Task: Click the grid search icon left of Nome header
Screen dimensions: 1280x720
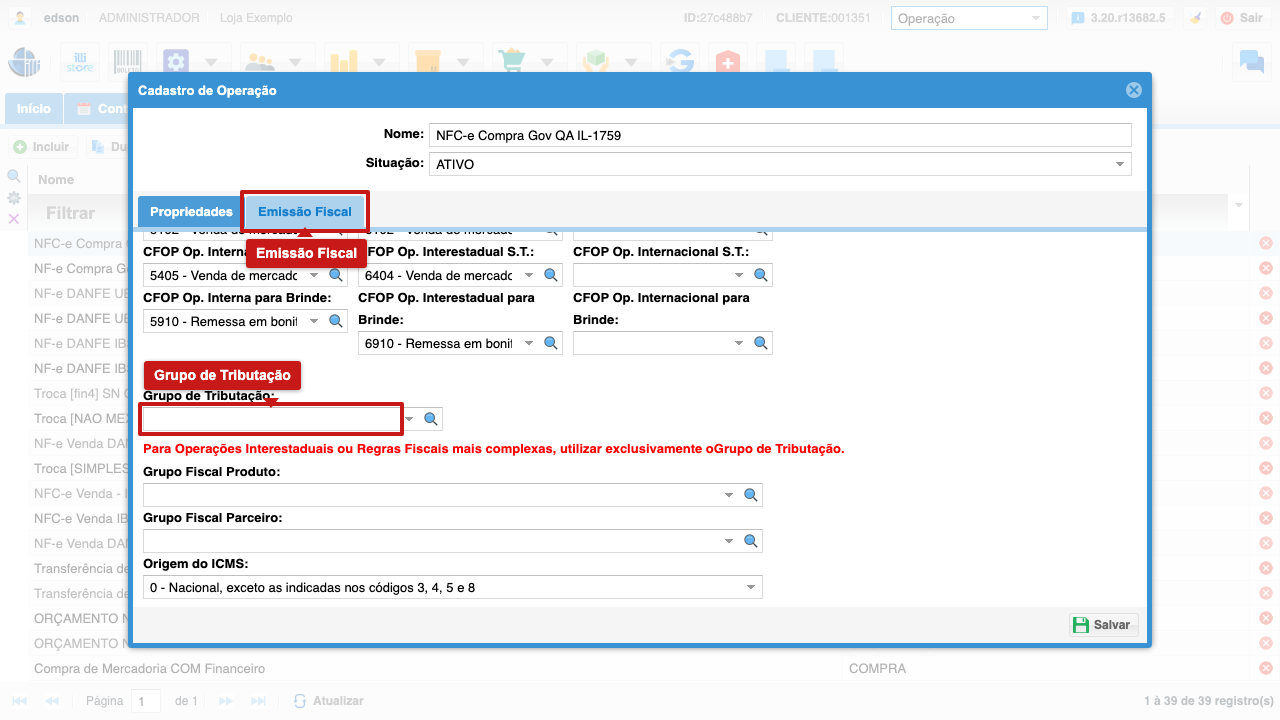Action: 14,176
